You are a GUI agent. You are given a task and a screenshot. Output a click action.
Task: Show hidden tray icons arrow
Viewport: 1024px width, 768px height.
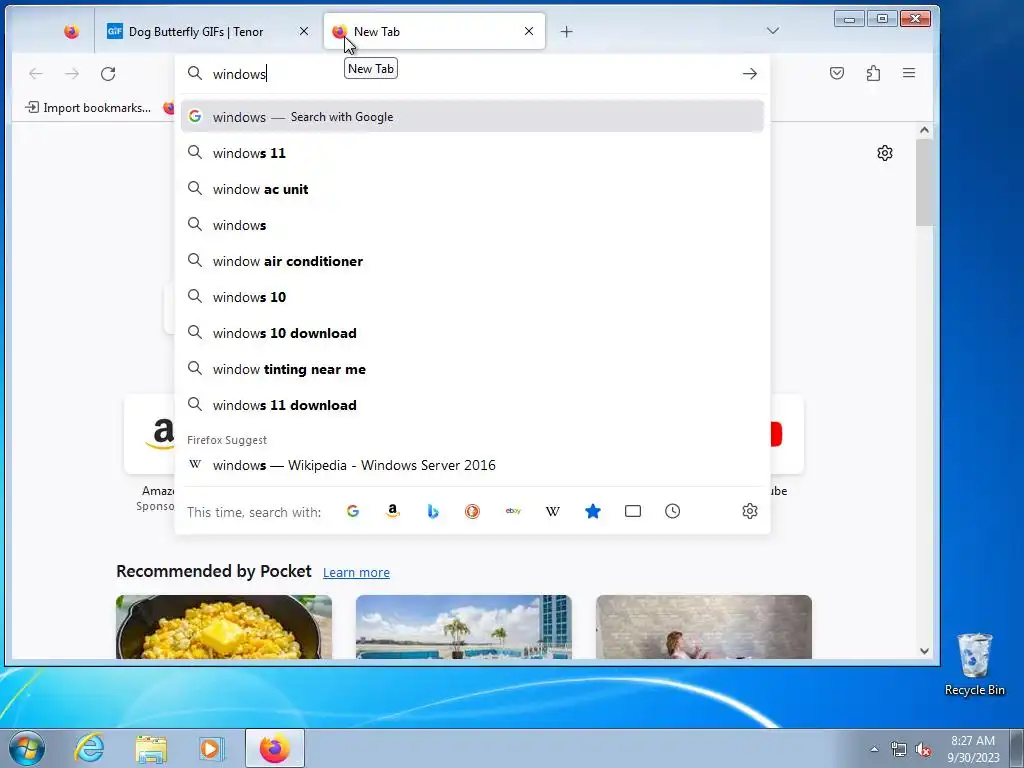click(x=874, y=749)
